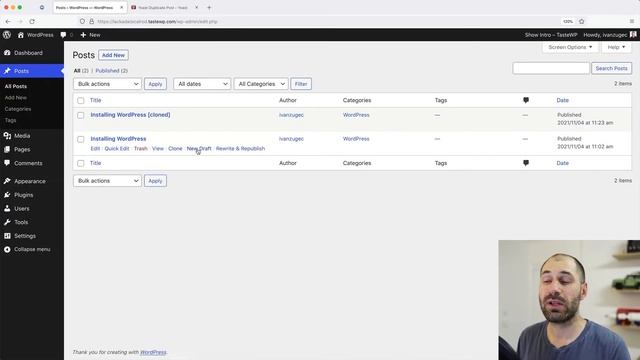This screenshot has width=640, height=360.
Task: Click into the search posts input field
Action: pyautogui.click(x=551, y=68)
